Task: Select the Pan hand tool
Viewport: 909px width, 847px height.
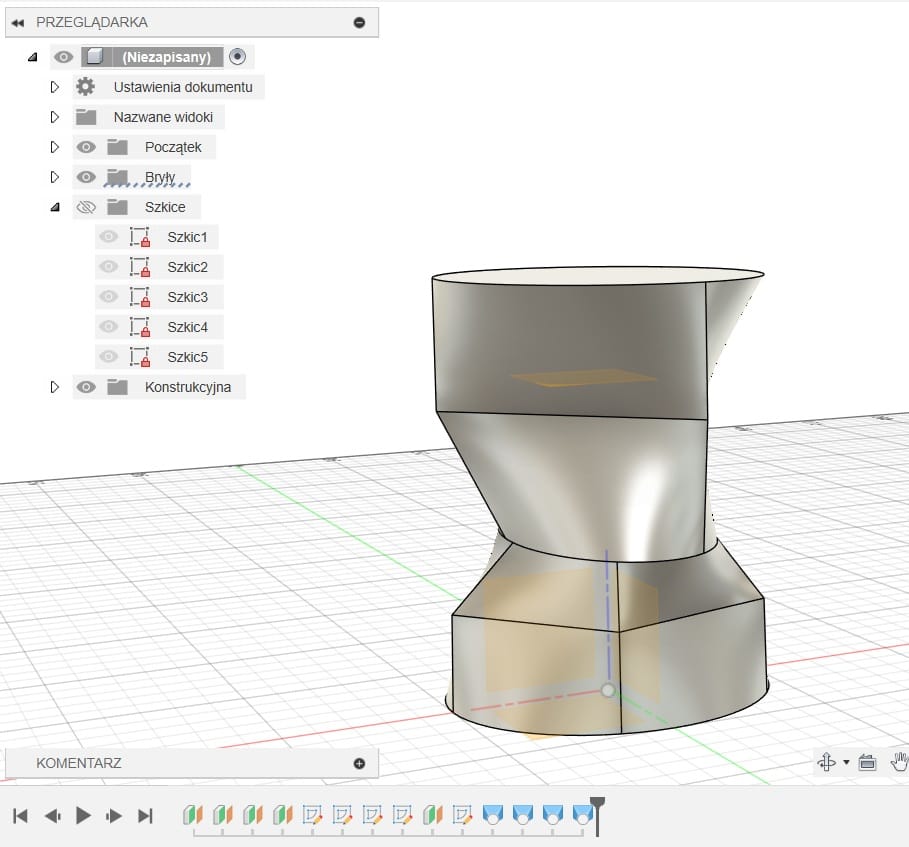Action: 900,762
